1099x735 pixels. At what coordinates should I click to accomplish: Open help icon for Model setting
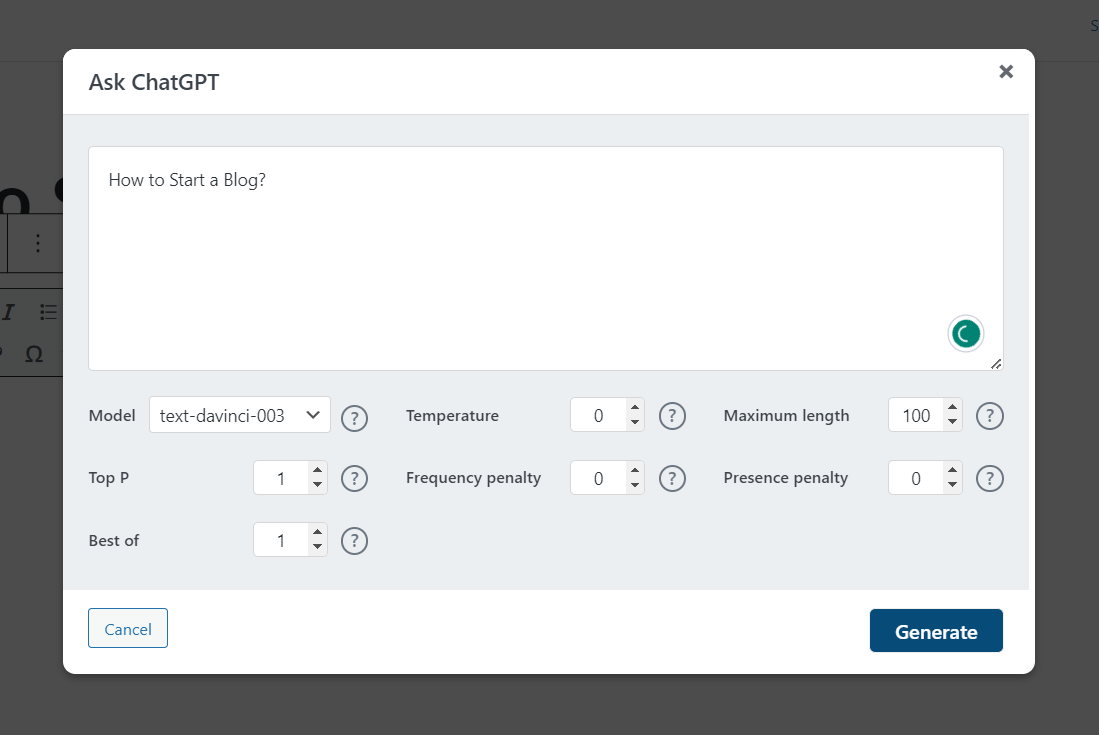[354, 418]
